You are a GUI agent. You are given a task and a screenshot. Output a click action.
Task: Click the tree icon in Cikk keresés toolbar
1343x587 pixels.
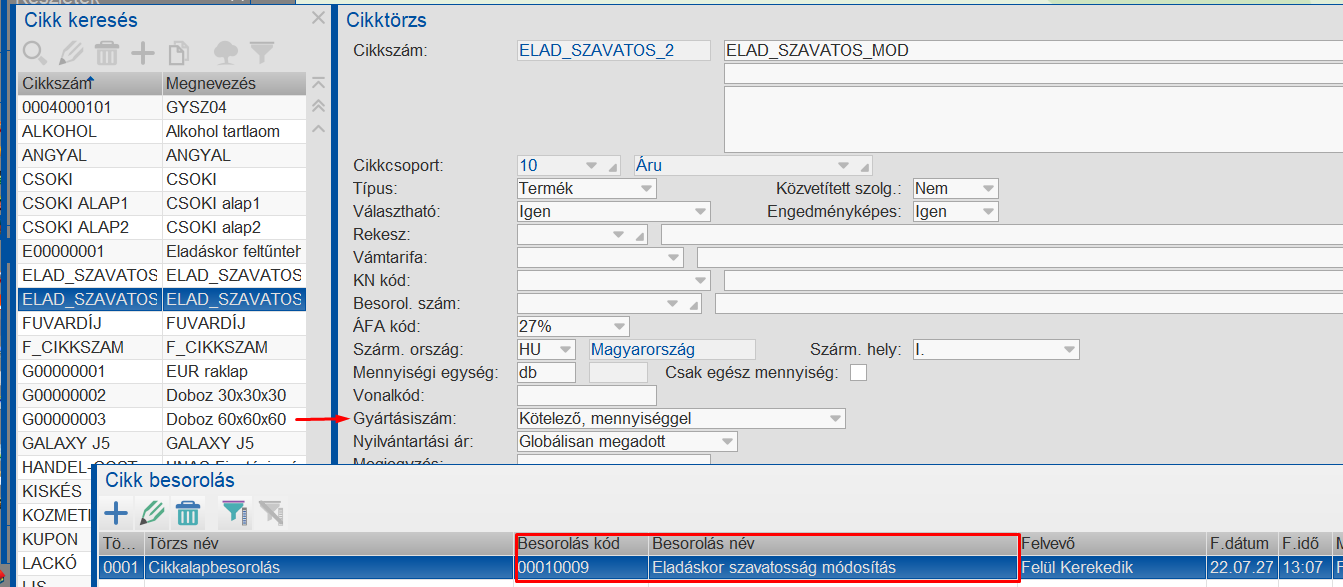point(226,52)
